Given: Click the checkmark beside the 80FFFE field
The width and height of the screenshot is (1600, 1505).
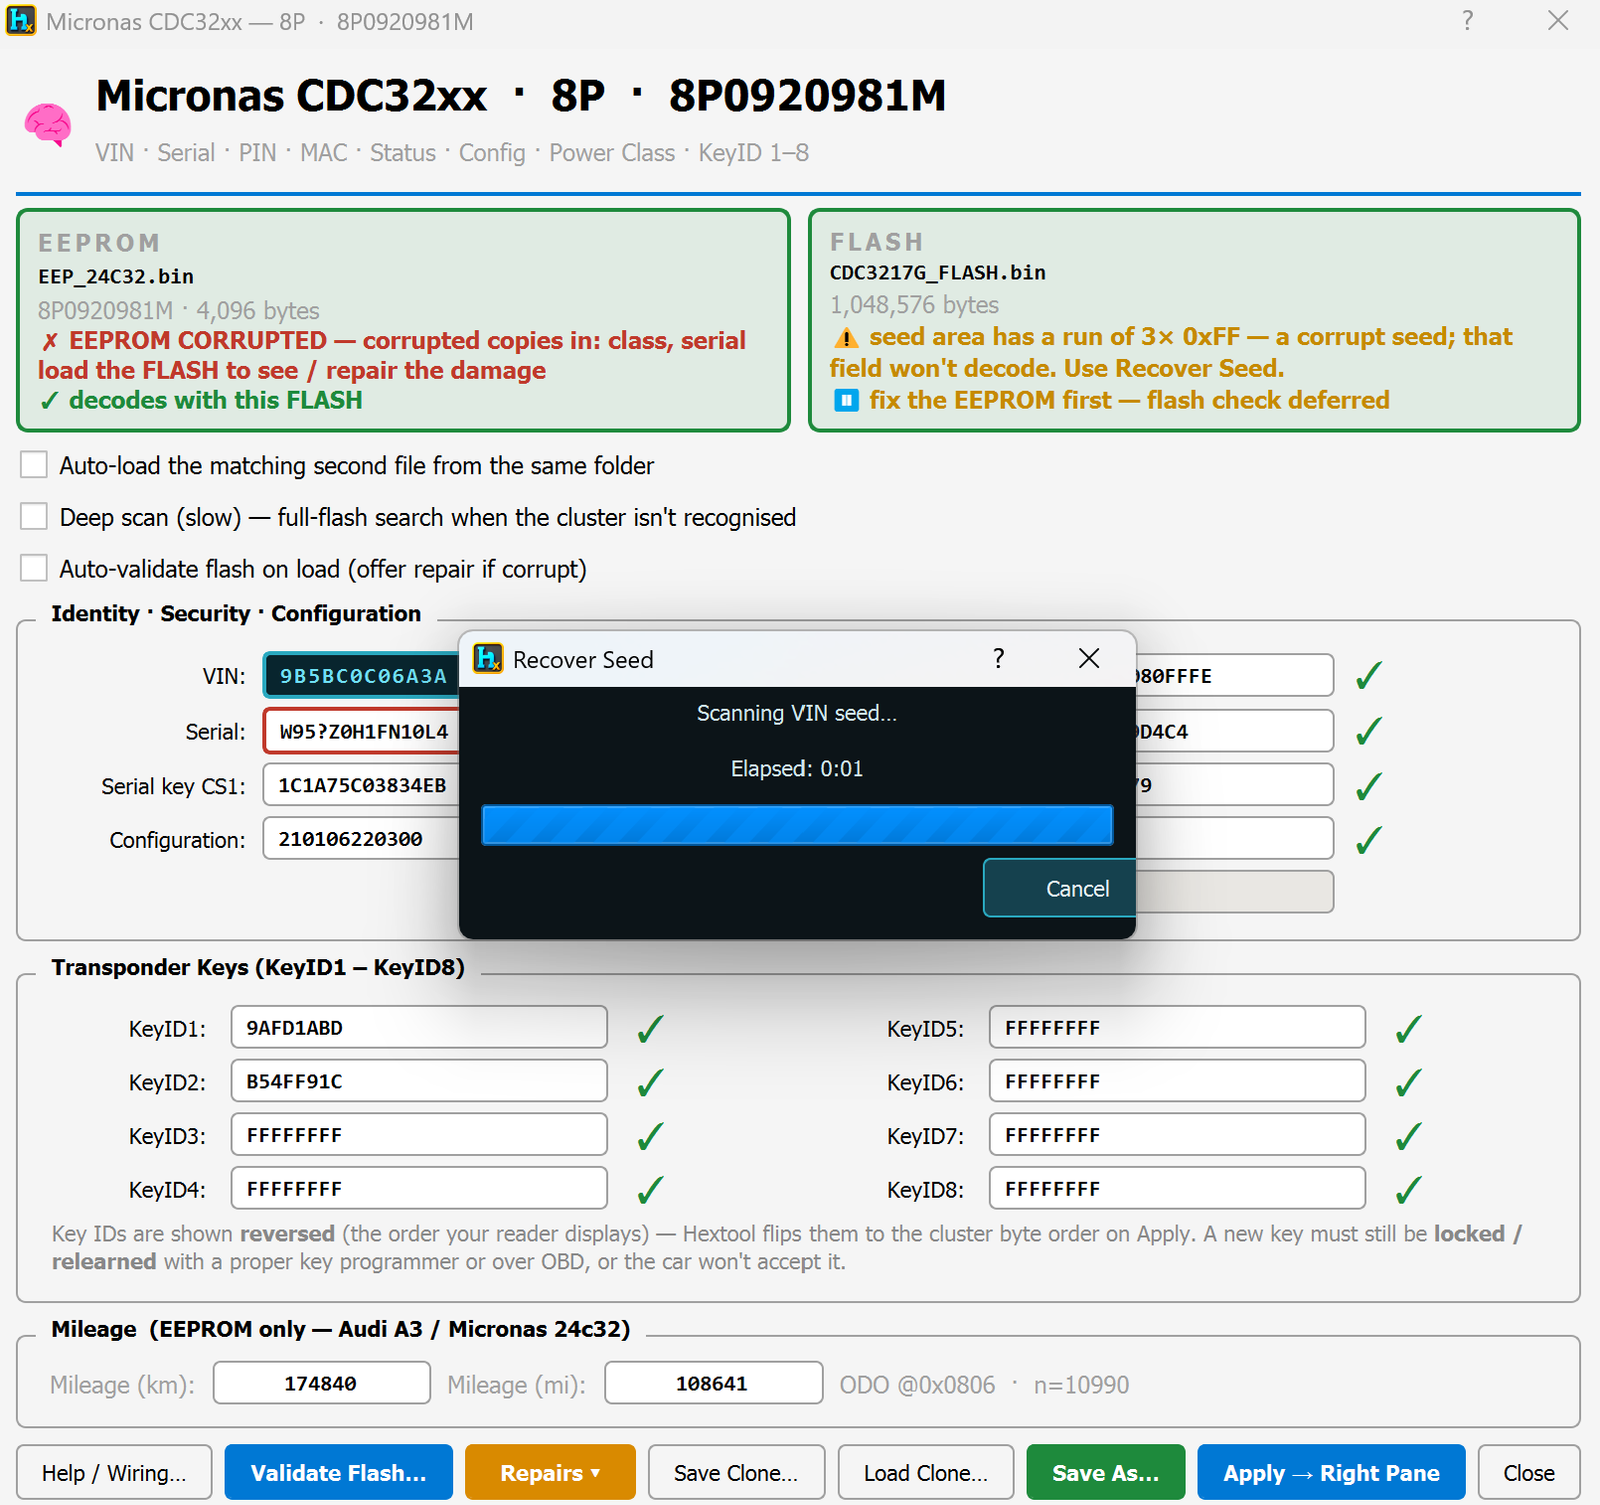Looking at the screenshot, I should (1369, 676).
